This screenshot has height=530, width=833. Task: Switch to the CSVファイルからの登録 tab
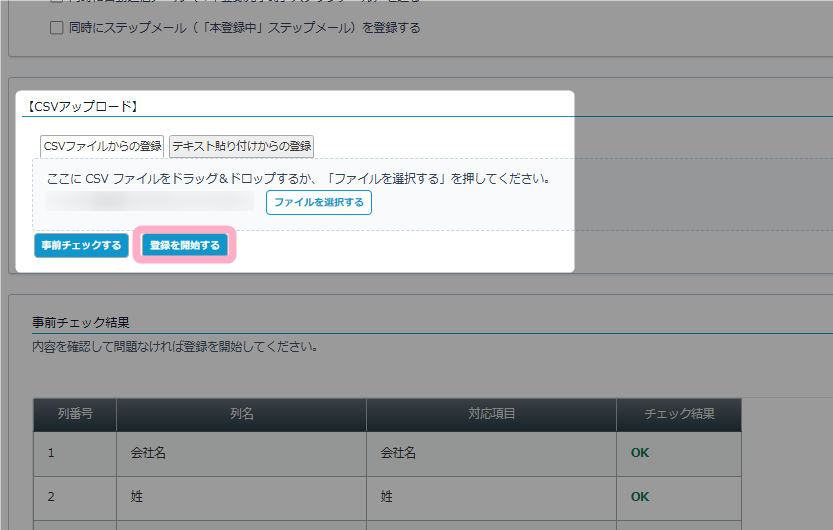[x=102, y=146]
